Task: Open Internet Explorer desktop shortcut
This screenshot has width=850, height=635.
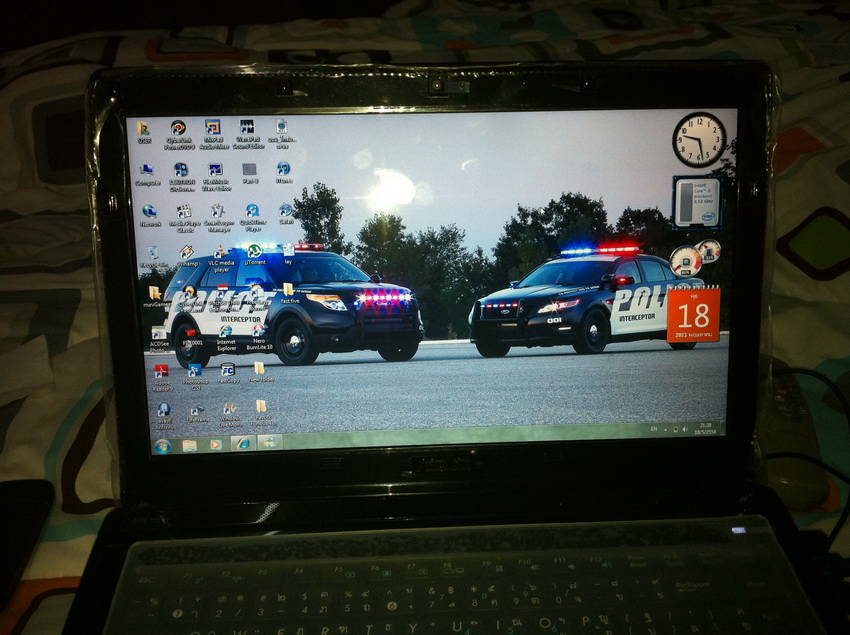Action: click(x=226, y=333)
